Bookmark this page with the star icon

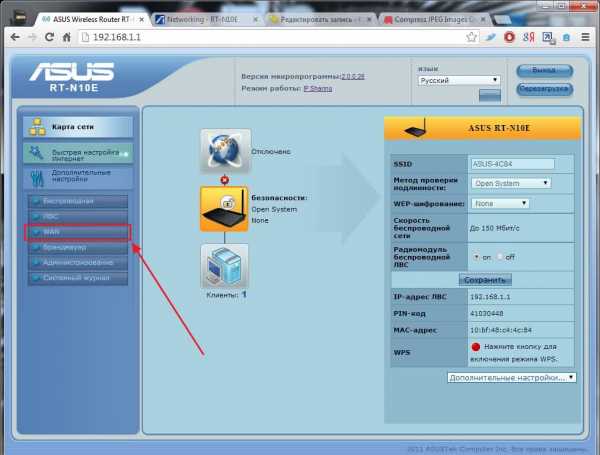(x=471, y=37)
